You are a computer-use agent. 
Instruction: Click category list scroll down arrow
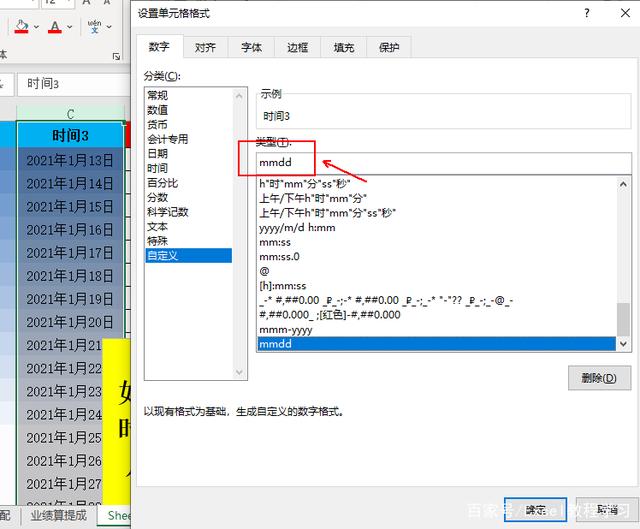pyautogui.click(x=239, y=372)
